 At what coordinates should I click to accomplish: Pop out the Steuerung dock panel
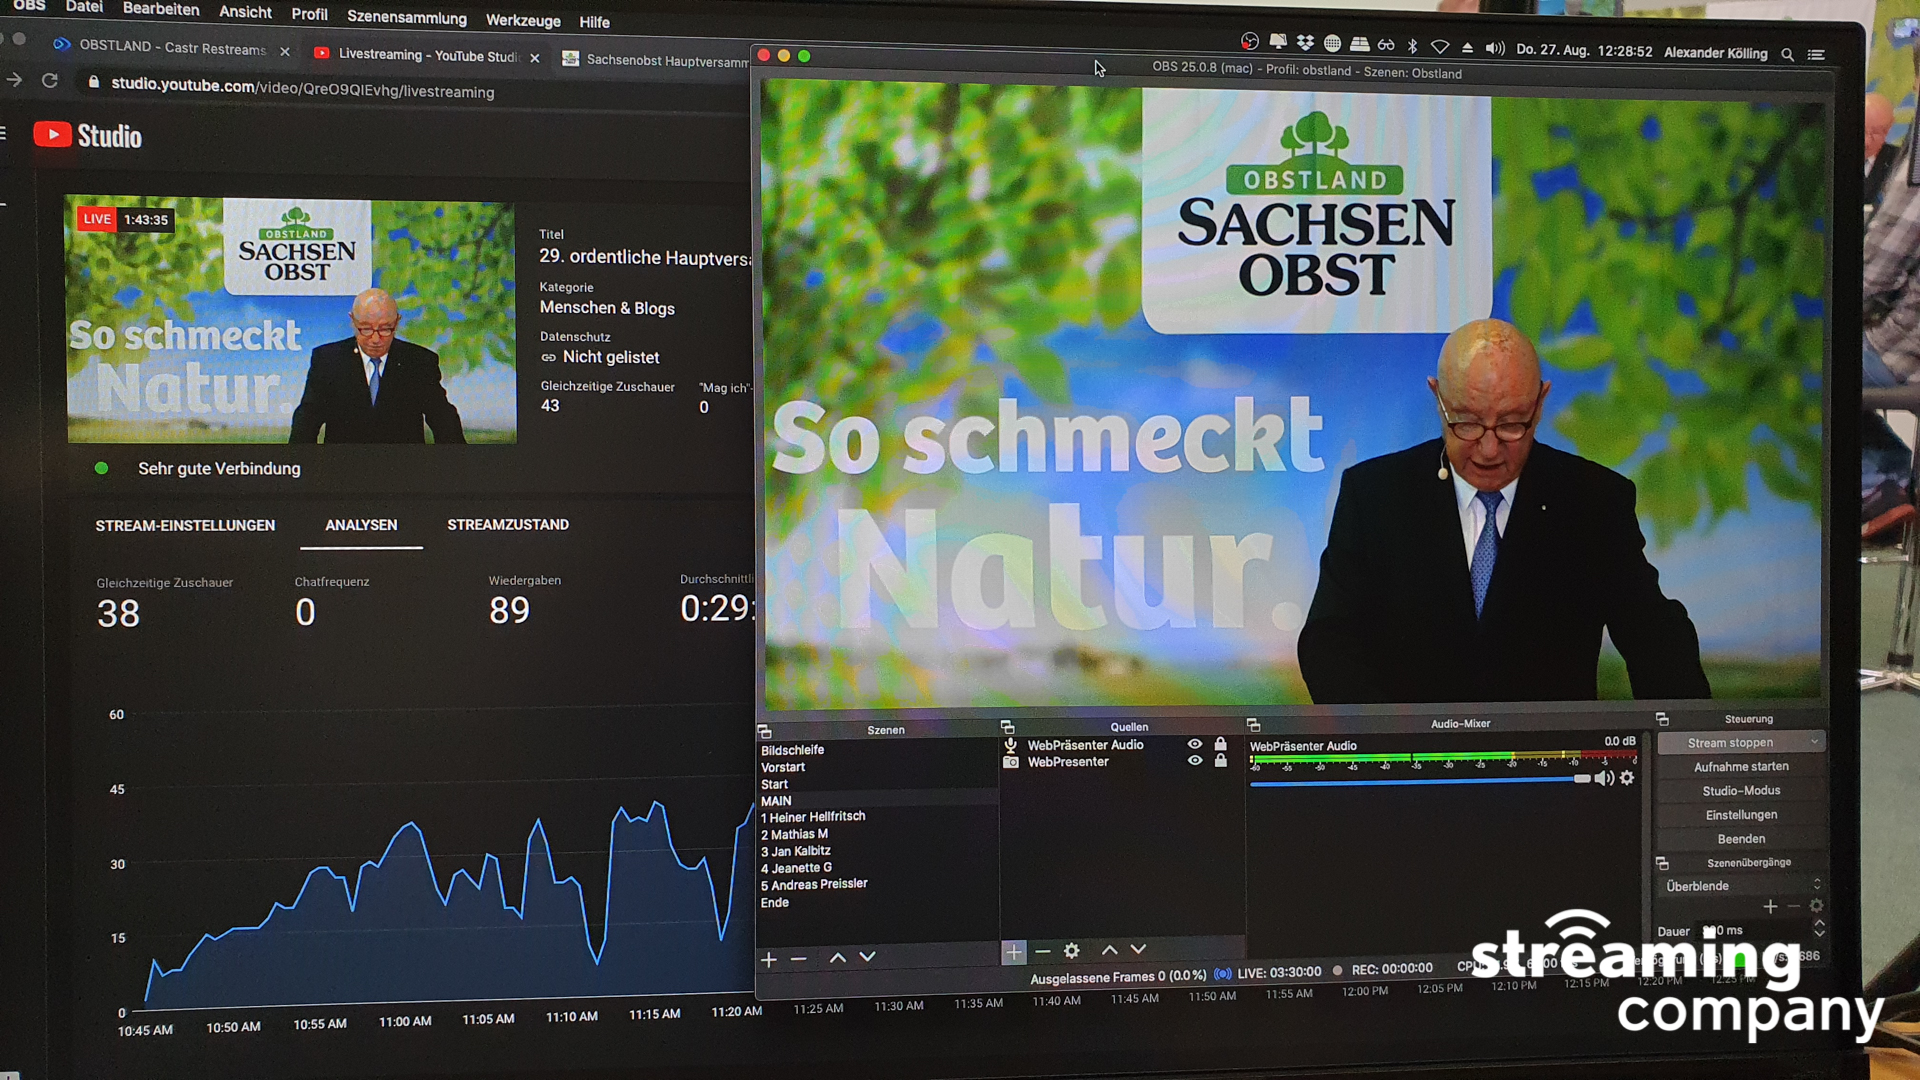[1662, 719]
